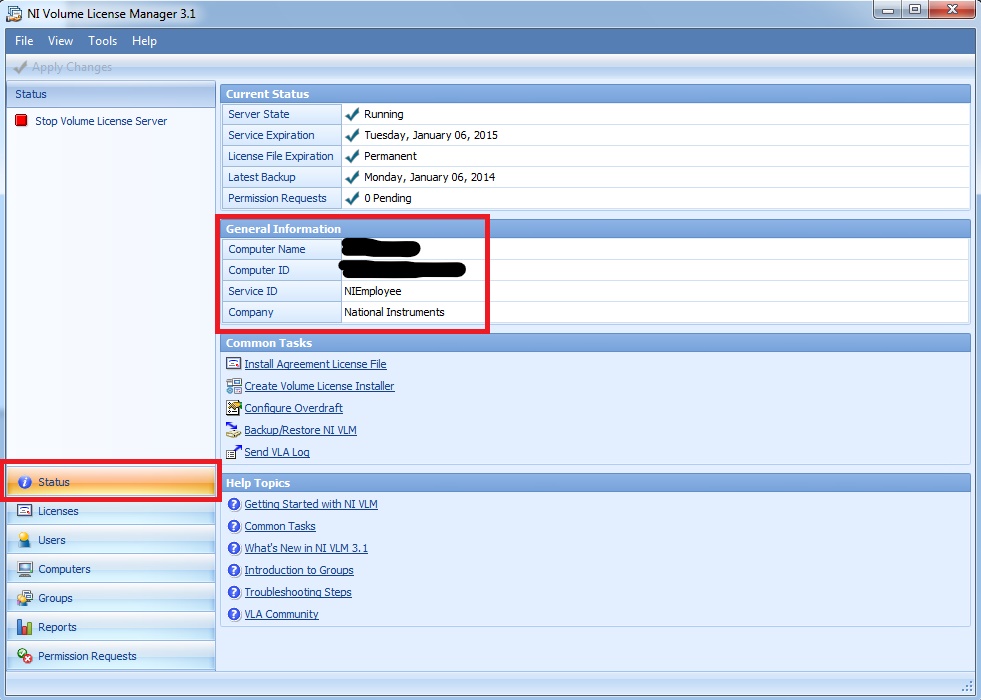Click the '0 Pending' permission requests value

[x=388, y=198]
